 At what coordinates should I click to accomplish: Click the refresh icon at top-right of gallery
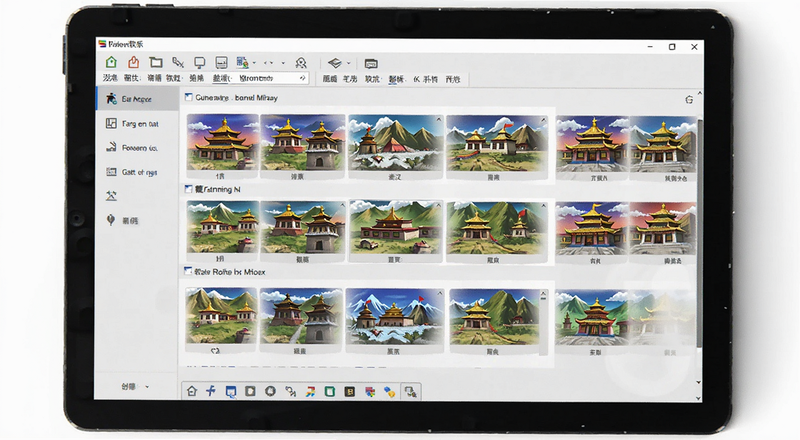[x=689, y=100]
